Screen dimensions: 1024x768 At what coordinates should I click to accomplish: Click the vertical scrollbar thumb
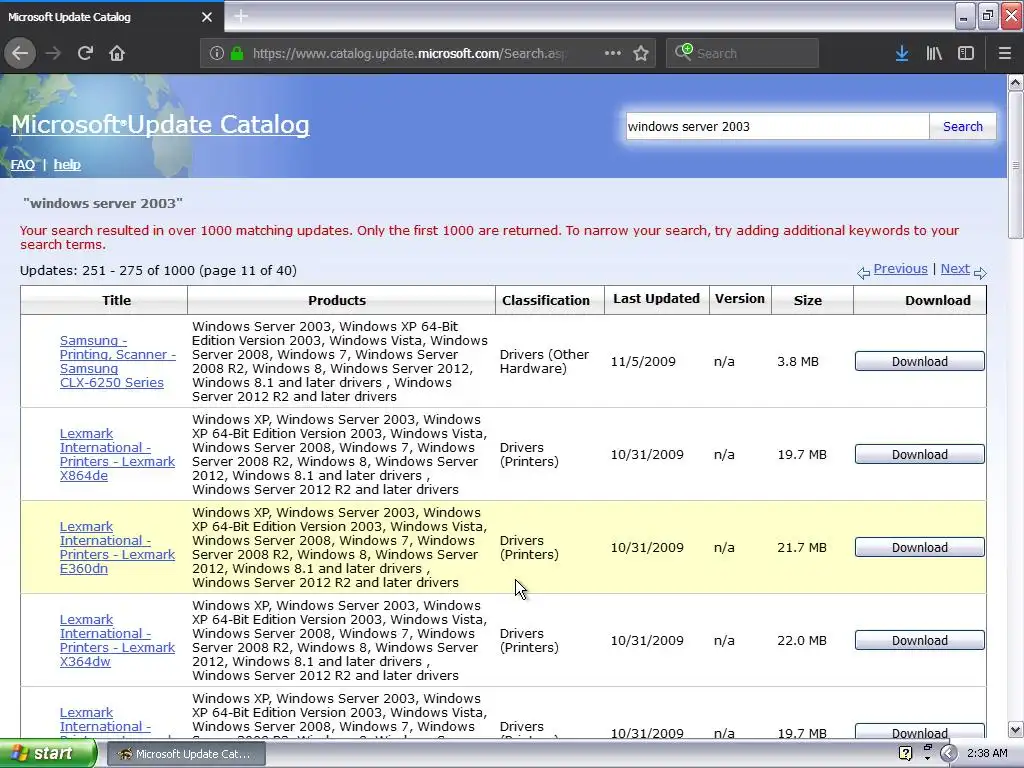[x=1016, y=165]
